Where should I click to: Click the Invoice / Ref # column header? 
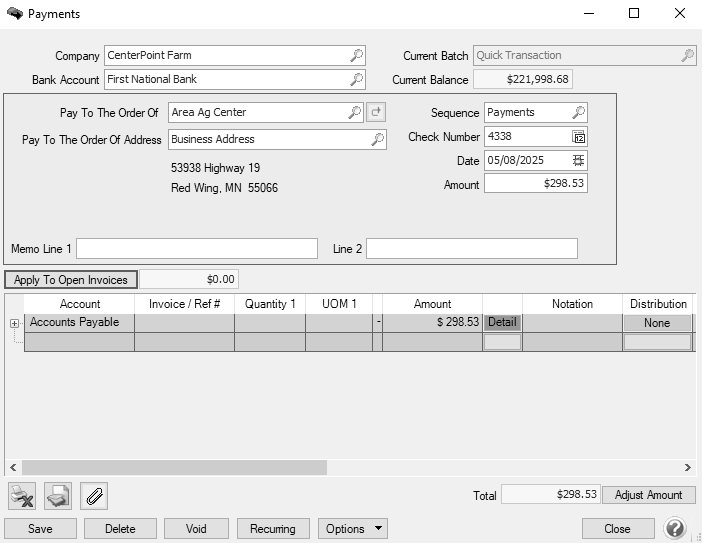[x=184, y=304]
